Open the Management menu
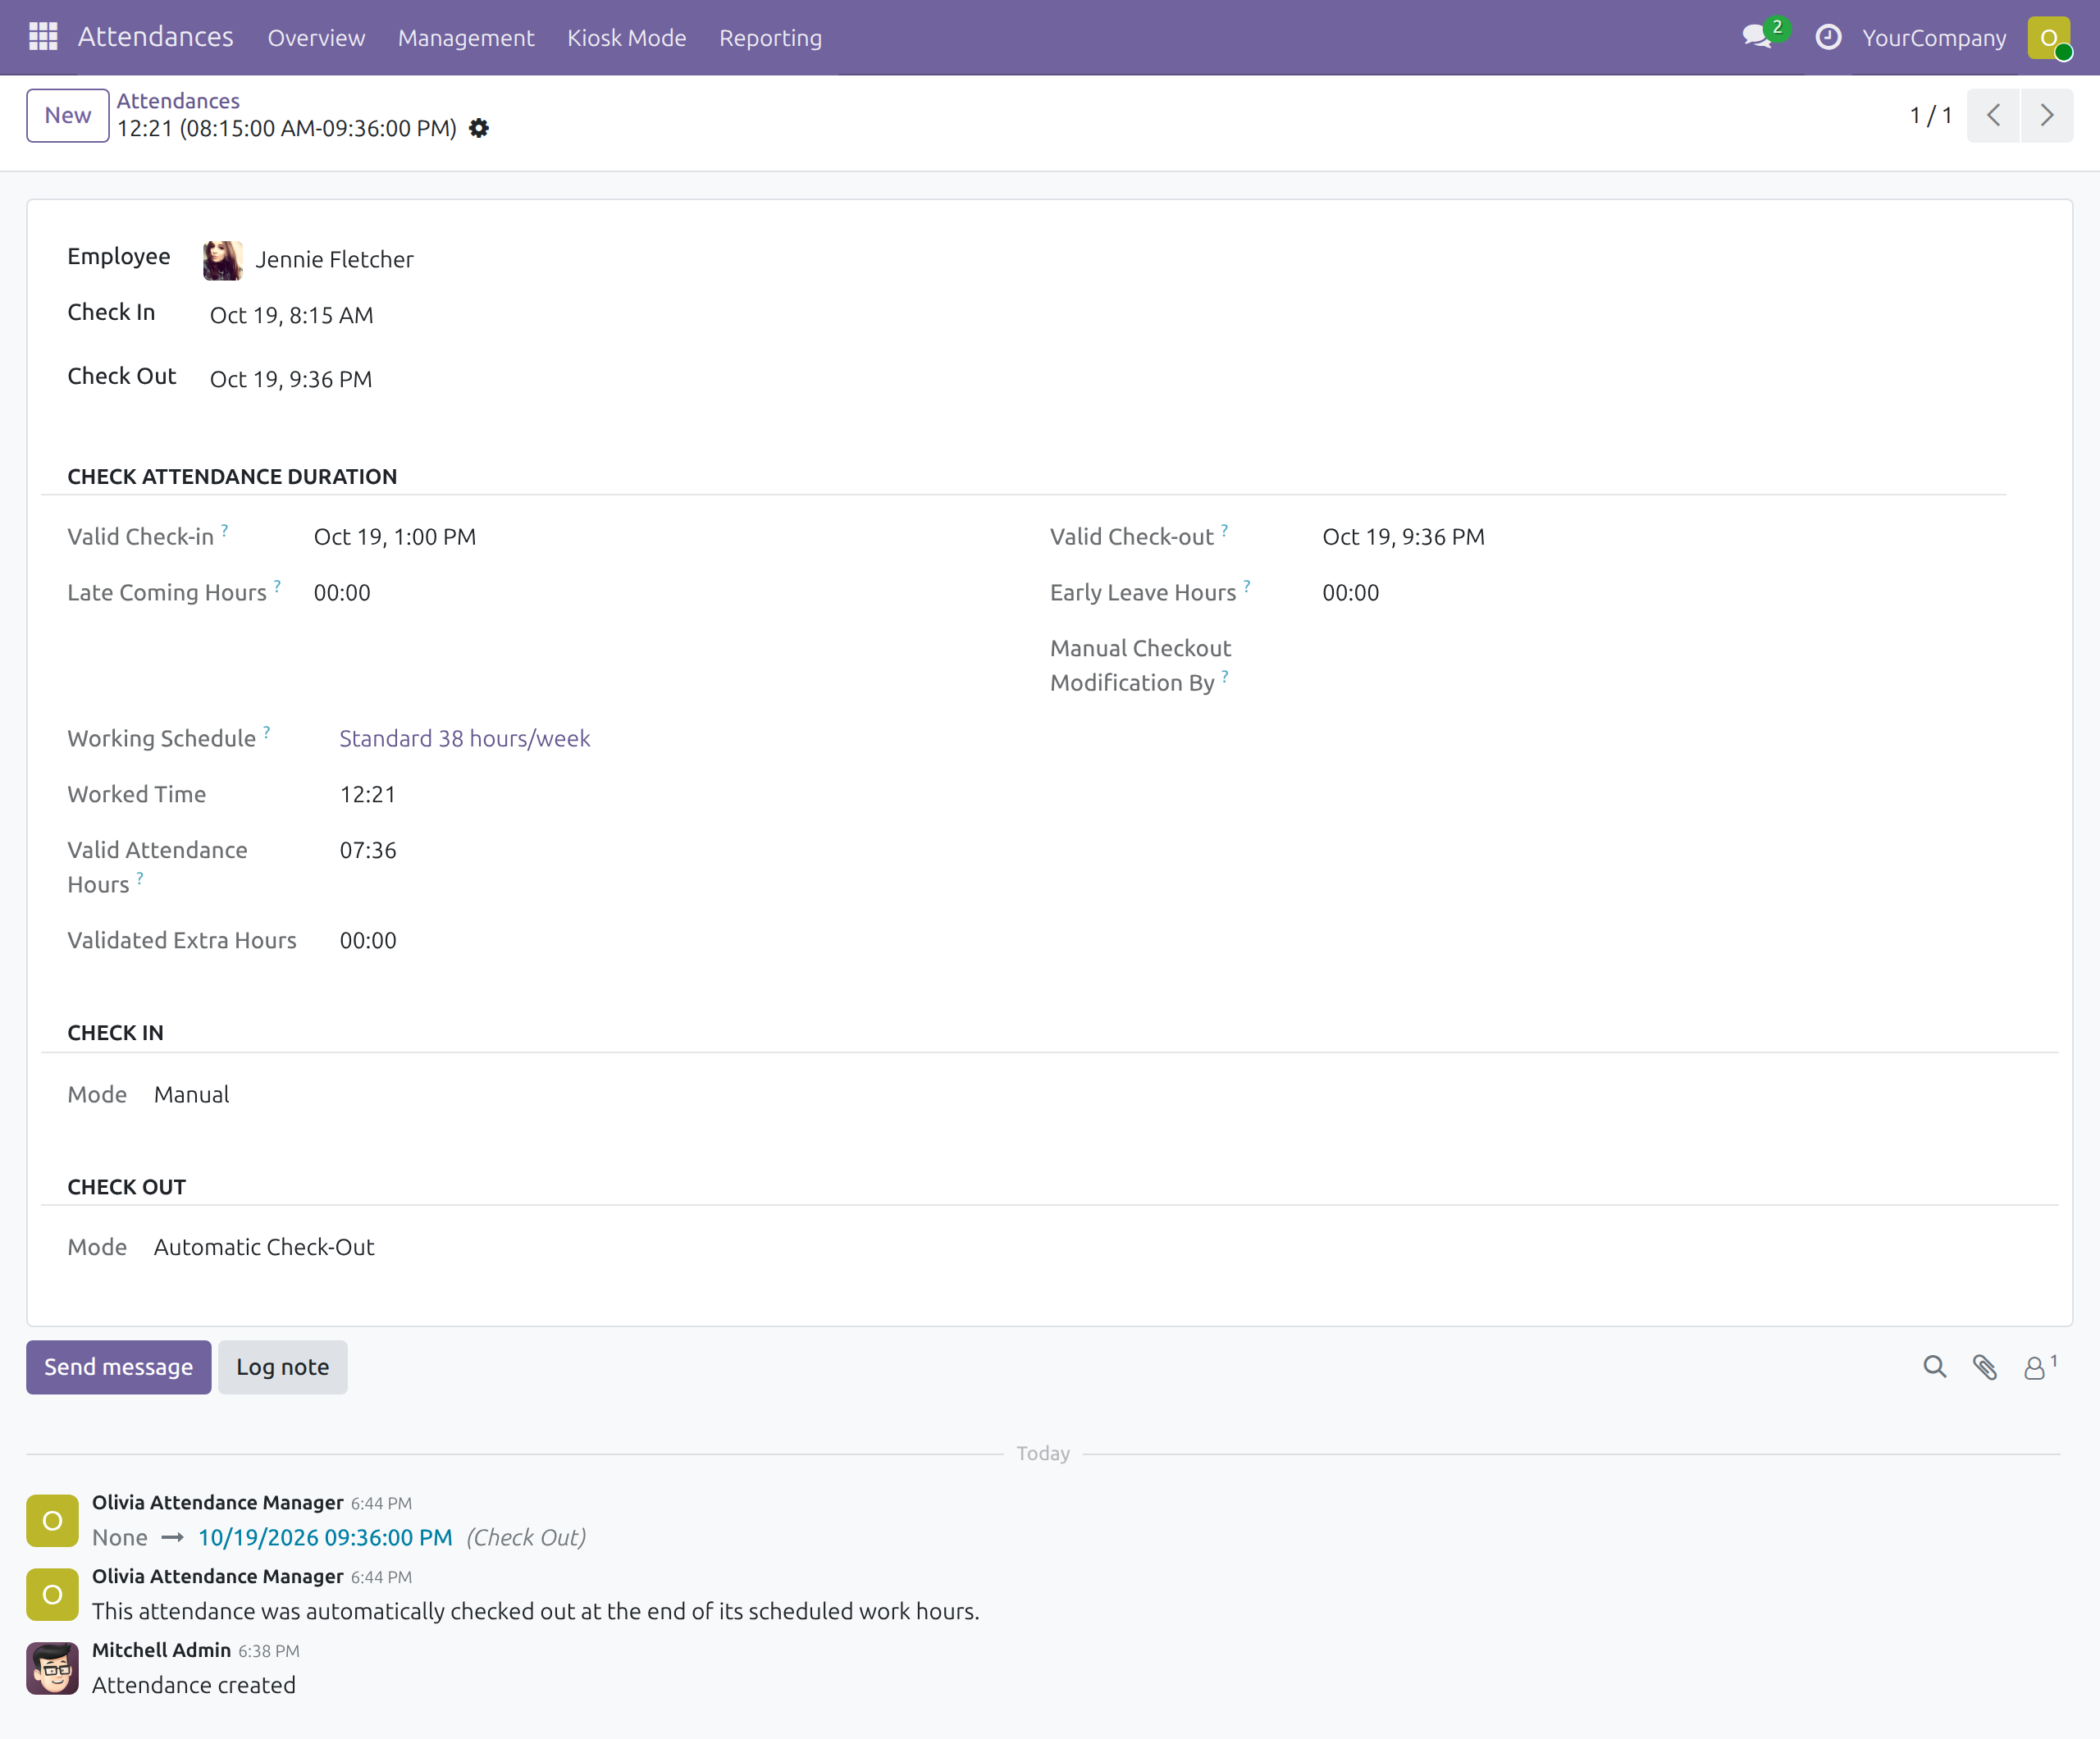Viewport: 2100px width, 1739px height. [466, 38]
